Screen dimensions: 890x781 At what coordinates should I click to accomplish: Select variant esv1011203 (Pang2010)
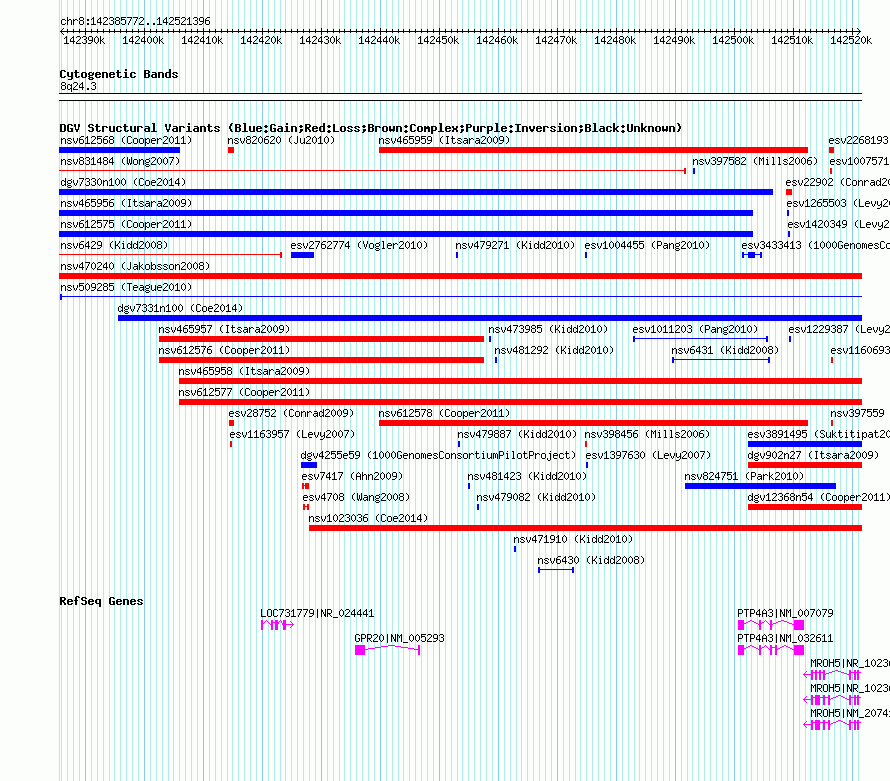695,329
